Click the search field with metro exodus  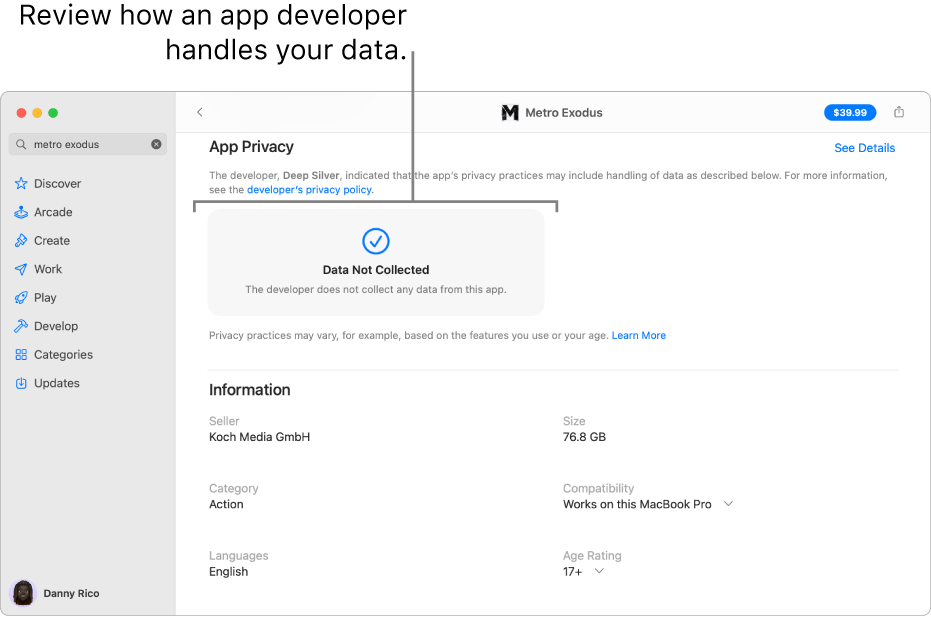[x=88, y=144]
